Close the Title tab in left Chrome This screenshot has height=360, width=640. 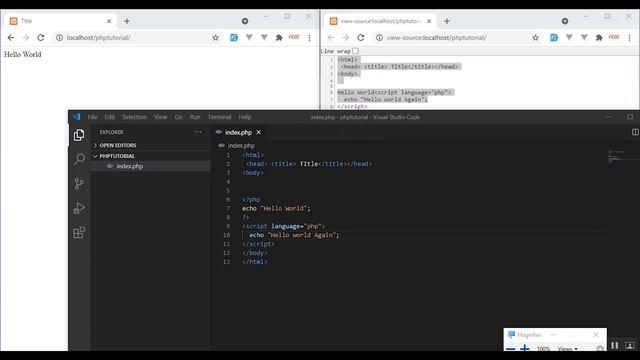point(109,21)
